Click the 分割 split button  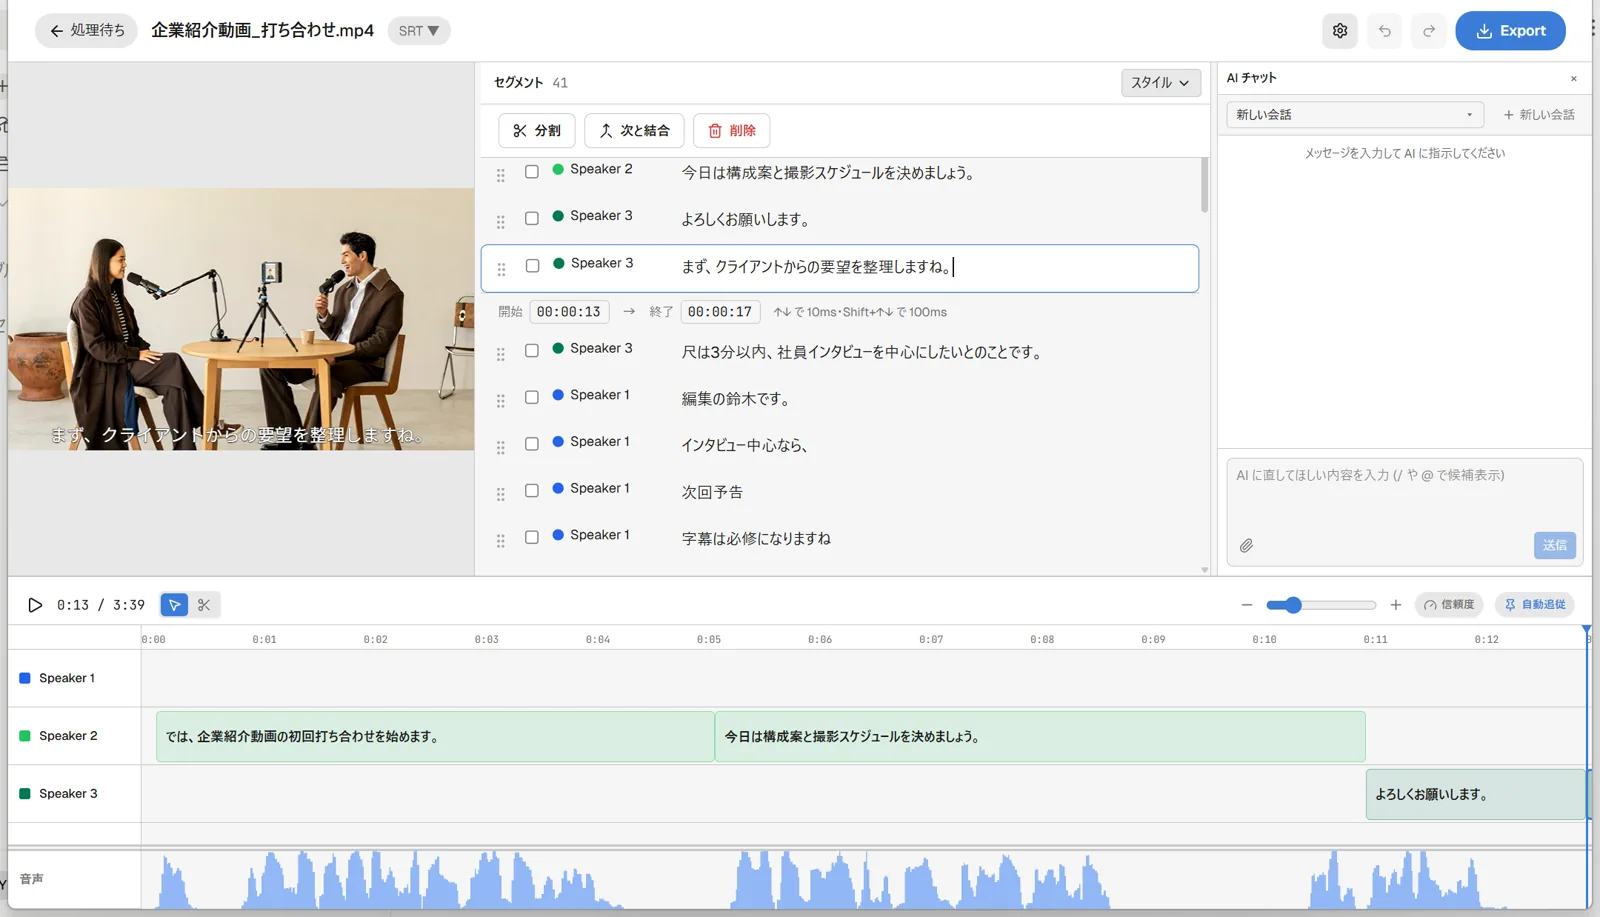[x=537, y=131]
